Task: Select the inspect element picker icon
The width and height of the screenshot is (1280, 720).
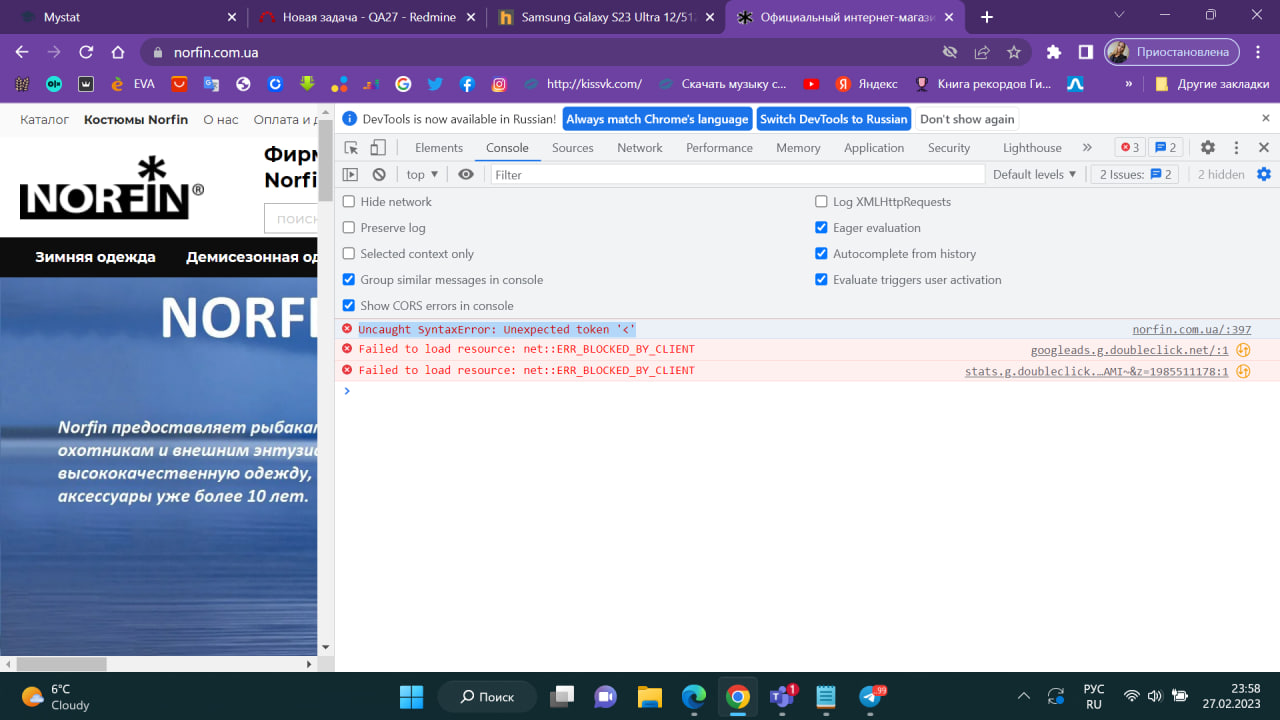Action: coord(351,148)
